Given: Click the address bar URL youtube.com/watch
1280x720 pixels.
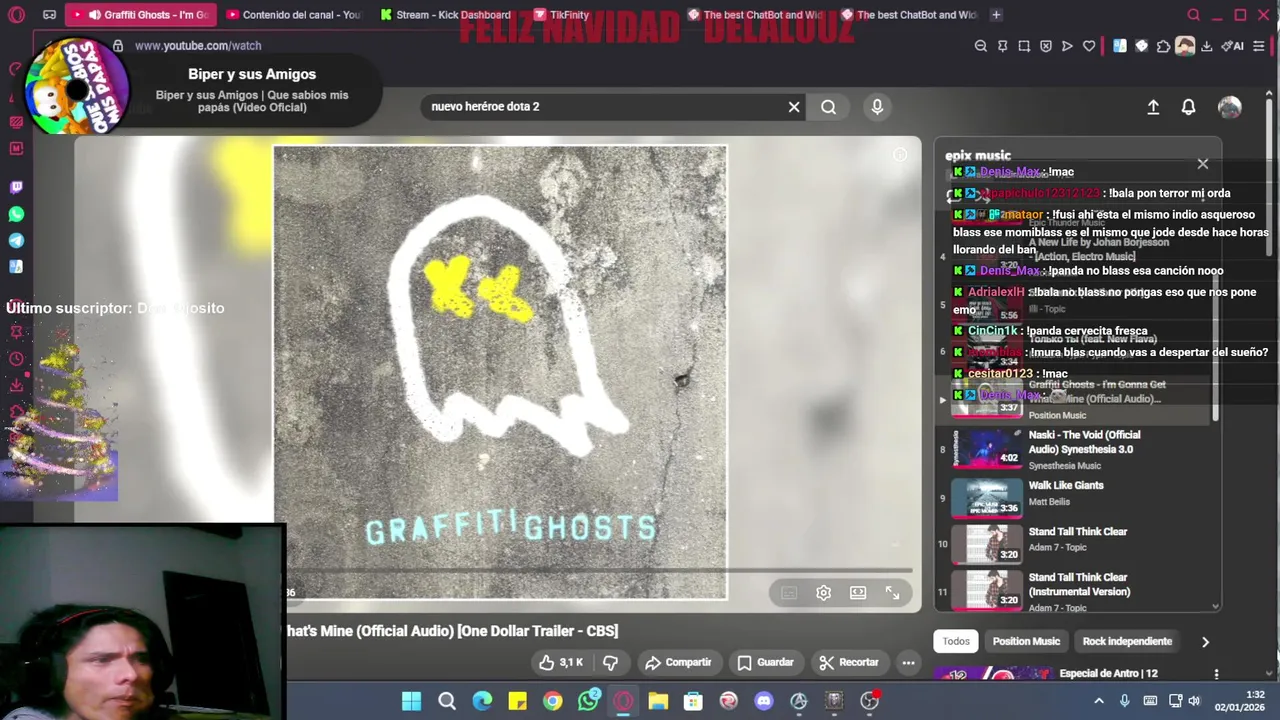Looking at the screenshot, I should tap(198, 46).
